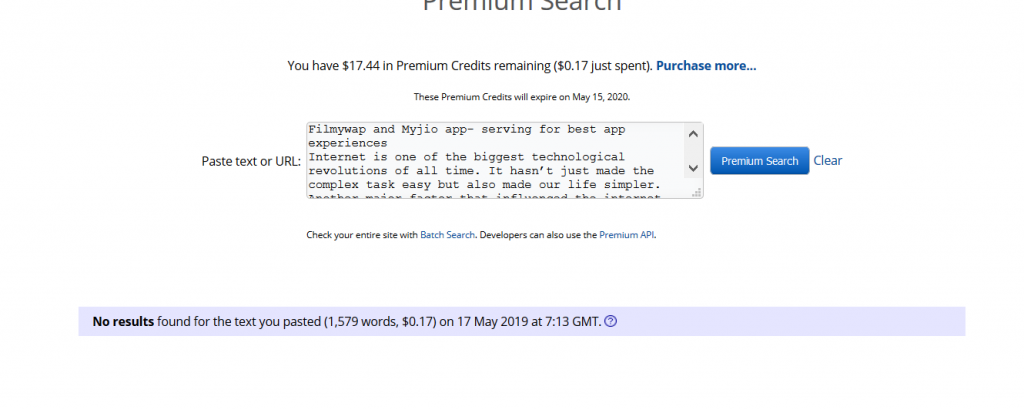Click the blue Premium Search button
This screenshot has width=1024, height=410.
pyautogui.click(x=760, y=161)
